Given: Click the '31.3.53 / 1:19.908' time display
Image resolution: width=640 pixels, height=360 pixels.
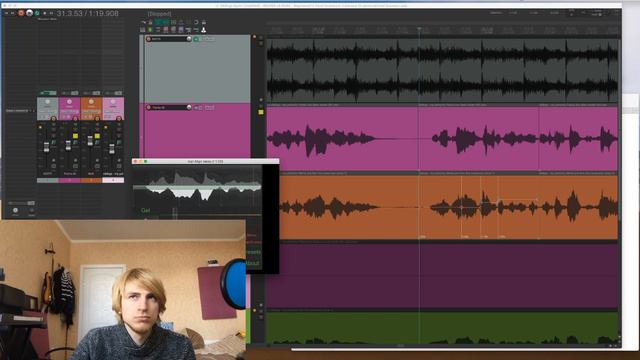Looking at the screenshot, I should [x=88, y=13].
